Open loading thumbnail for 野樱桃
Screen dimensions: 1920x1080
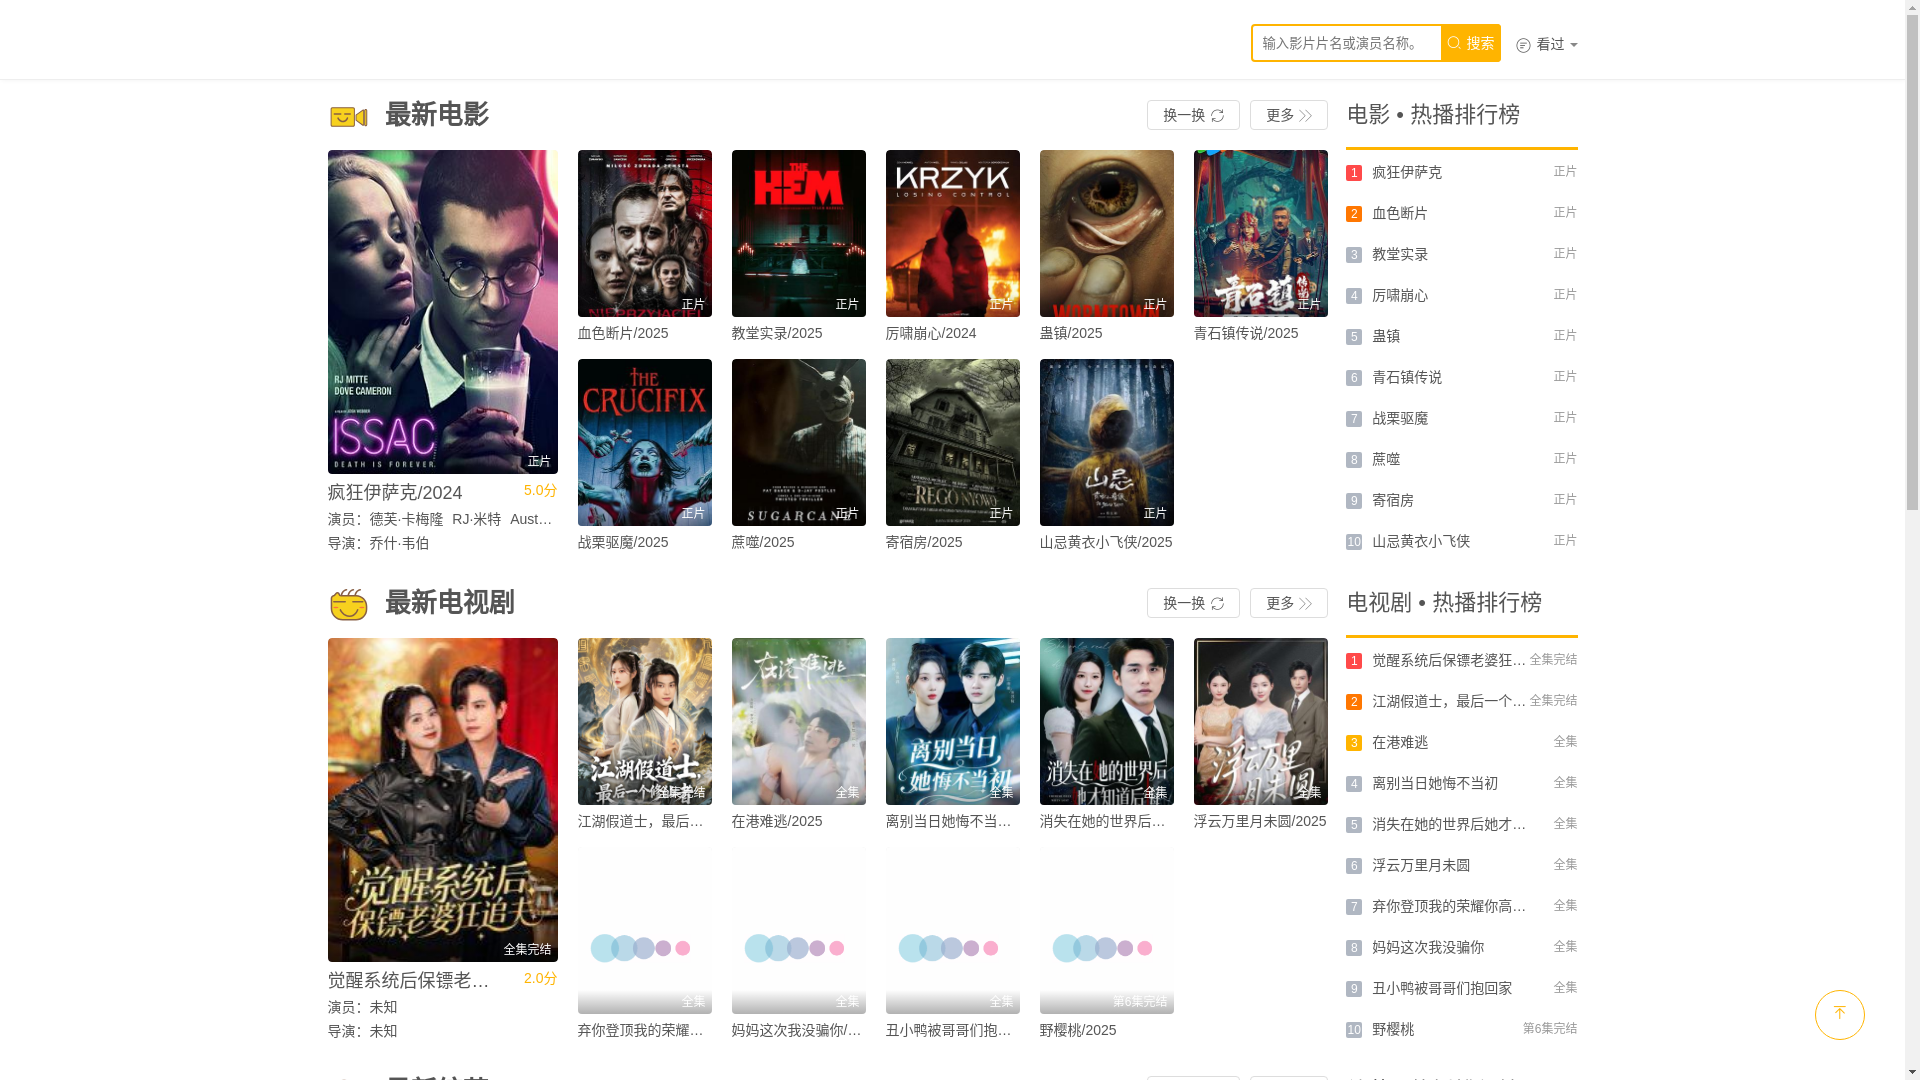(x=1107, y=930)
